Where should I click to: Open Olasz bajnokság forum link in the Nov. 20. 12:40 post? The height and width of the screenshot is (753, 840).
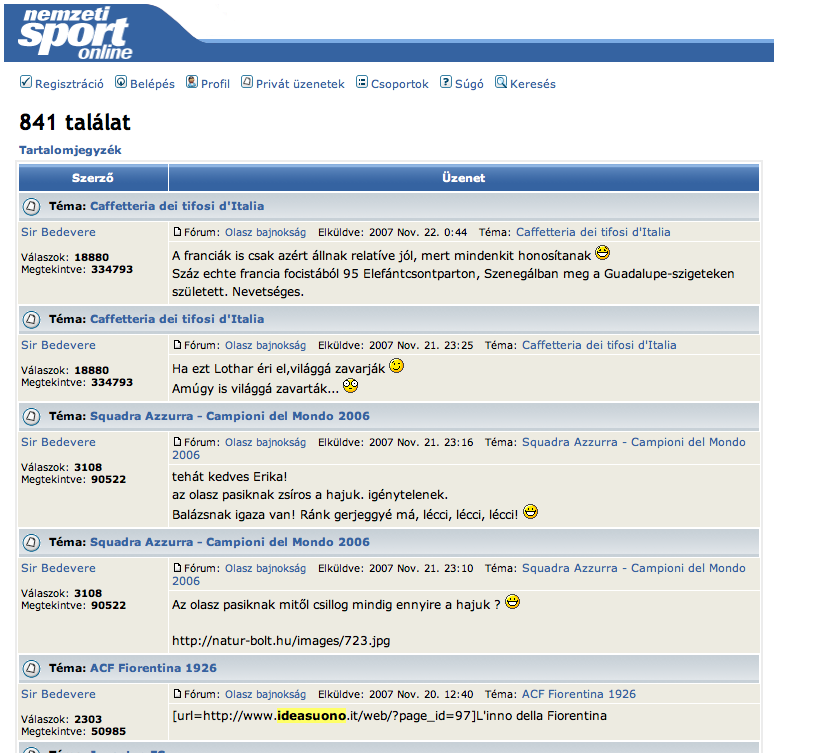[265, 694]
